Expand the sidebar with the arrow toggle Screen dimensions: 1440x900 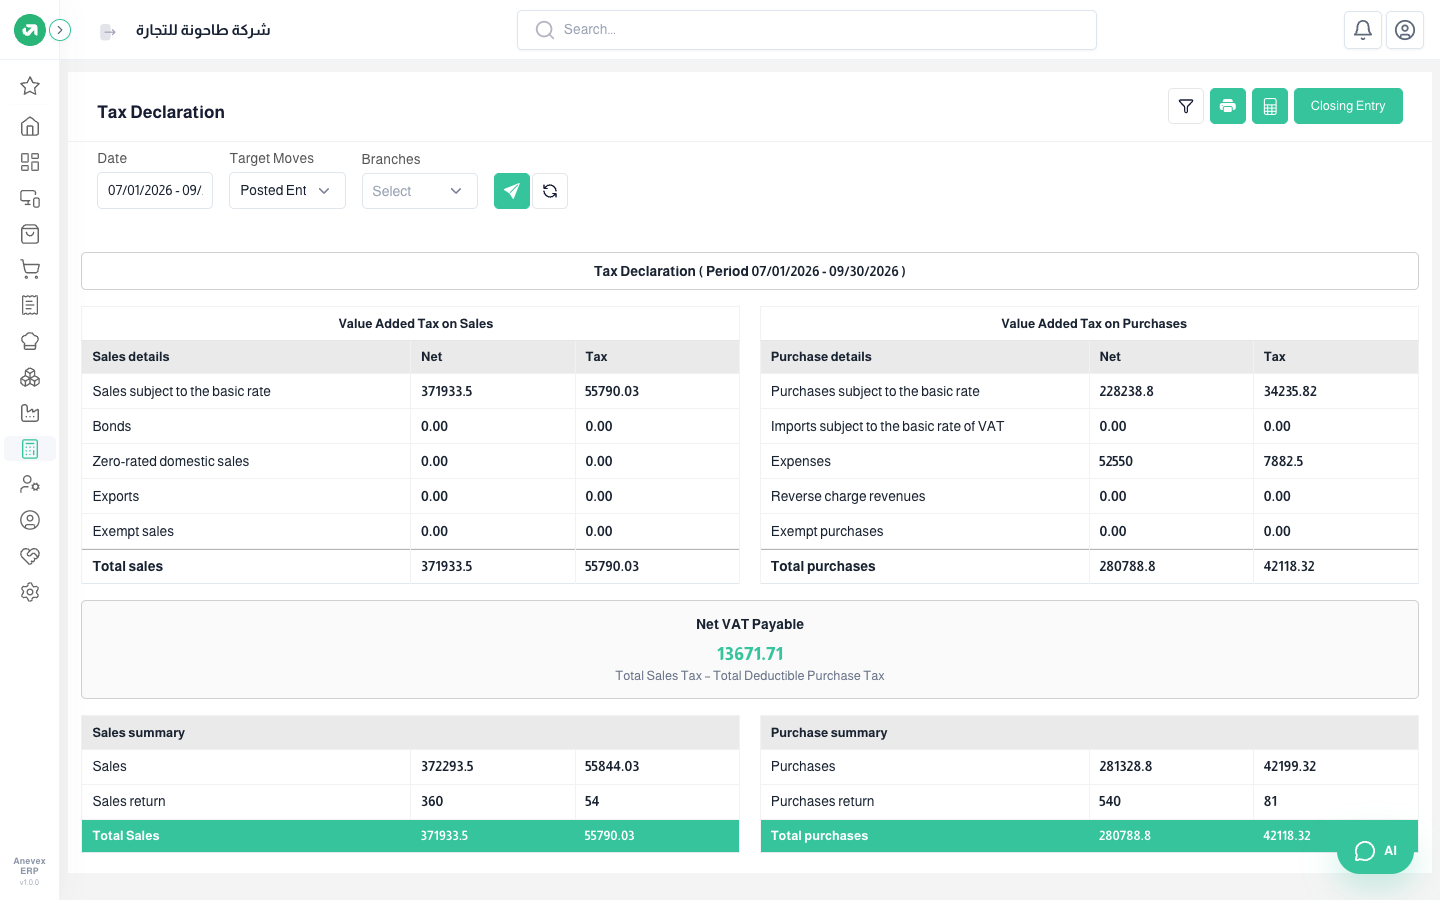60,30
